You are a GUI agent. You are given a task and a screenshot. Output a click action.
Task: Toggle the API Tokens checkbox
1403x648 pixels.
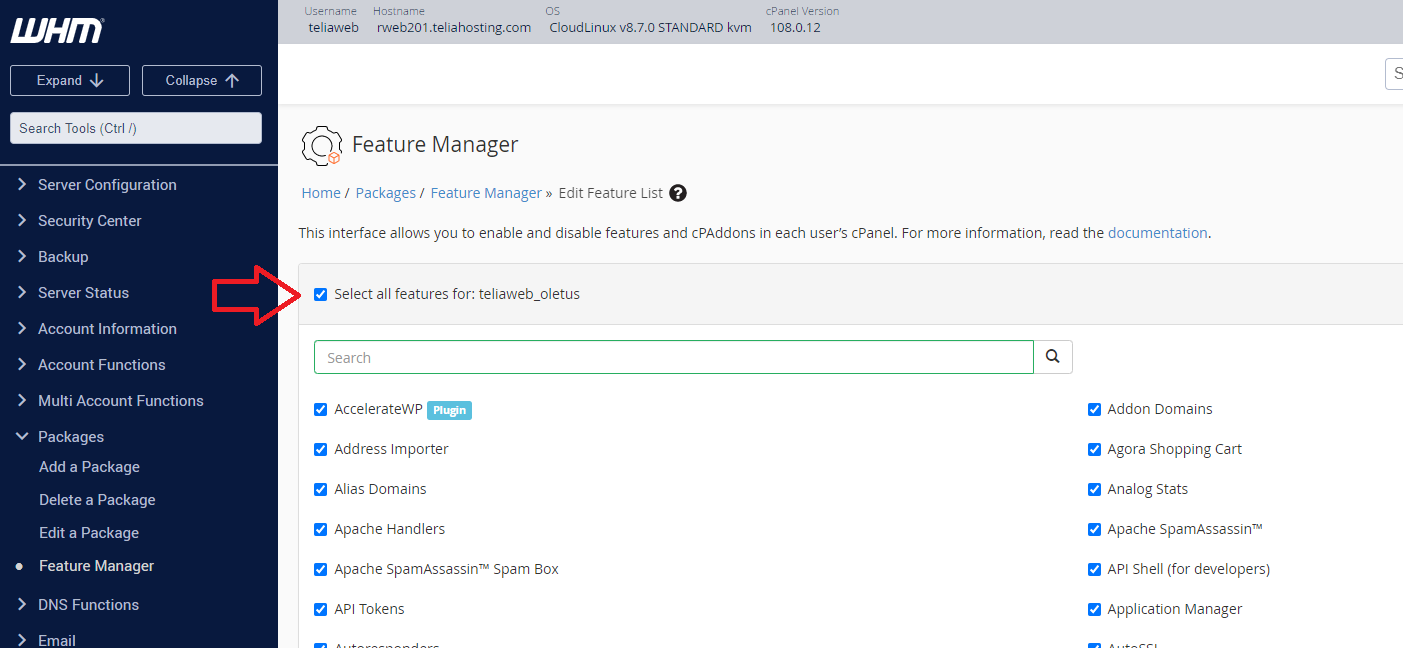click(321, 609)
